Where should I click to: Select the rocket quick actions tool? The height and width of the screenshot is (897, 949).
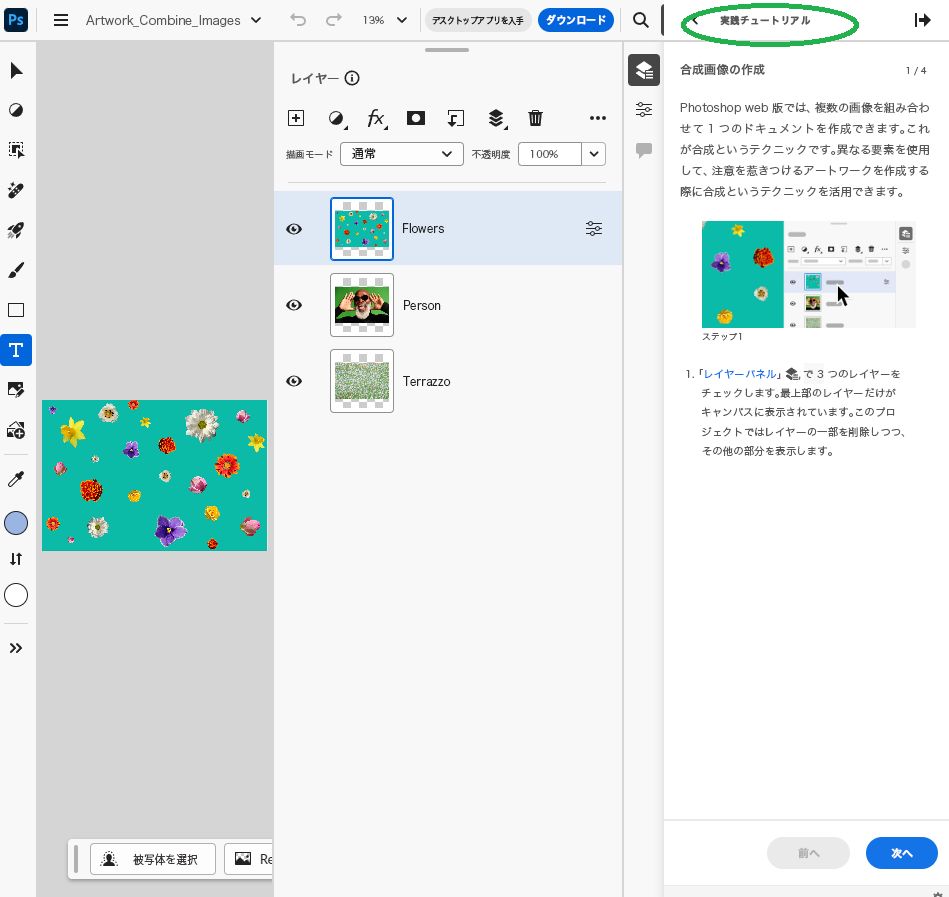16,230
